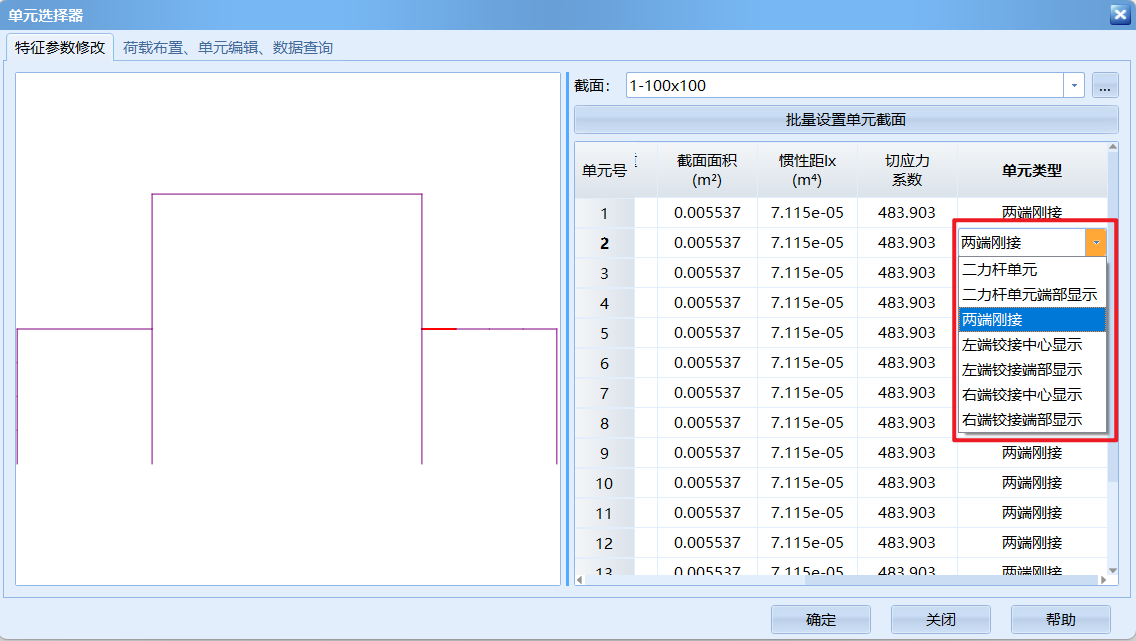
Task: Collapse the unit type dropdown arrow in row 2
Action: tap(1096, 242)
